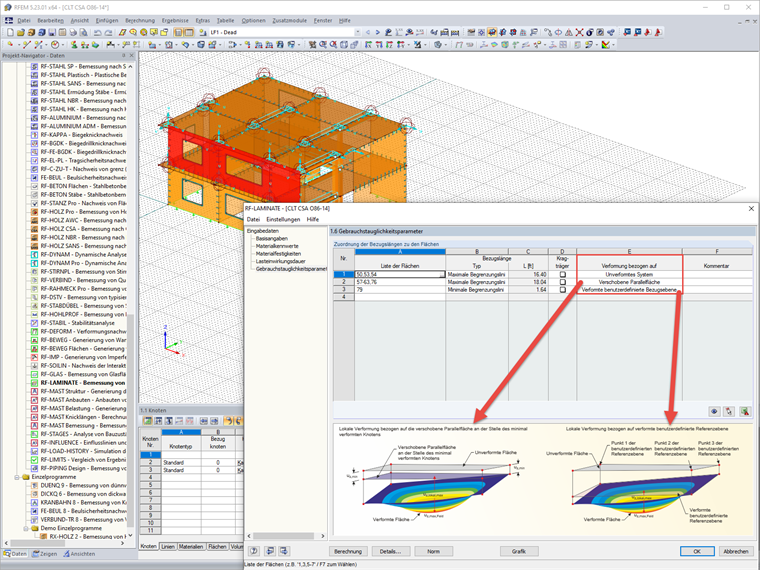Toggle Kragträger checkbox for row 1
Viewport: 760px width, 570px height.
click(x=563, y=274)
